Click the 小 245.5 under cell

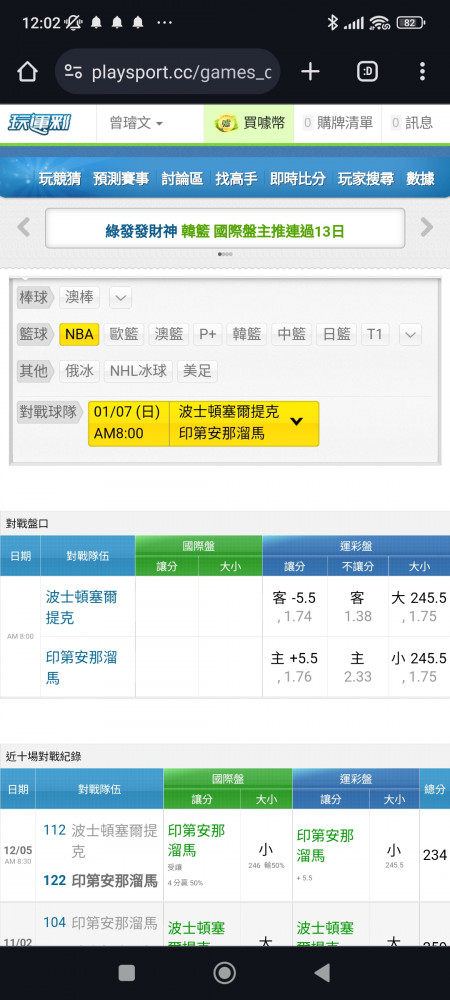pyautogui.click(x=419, y=666)
